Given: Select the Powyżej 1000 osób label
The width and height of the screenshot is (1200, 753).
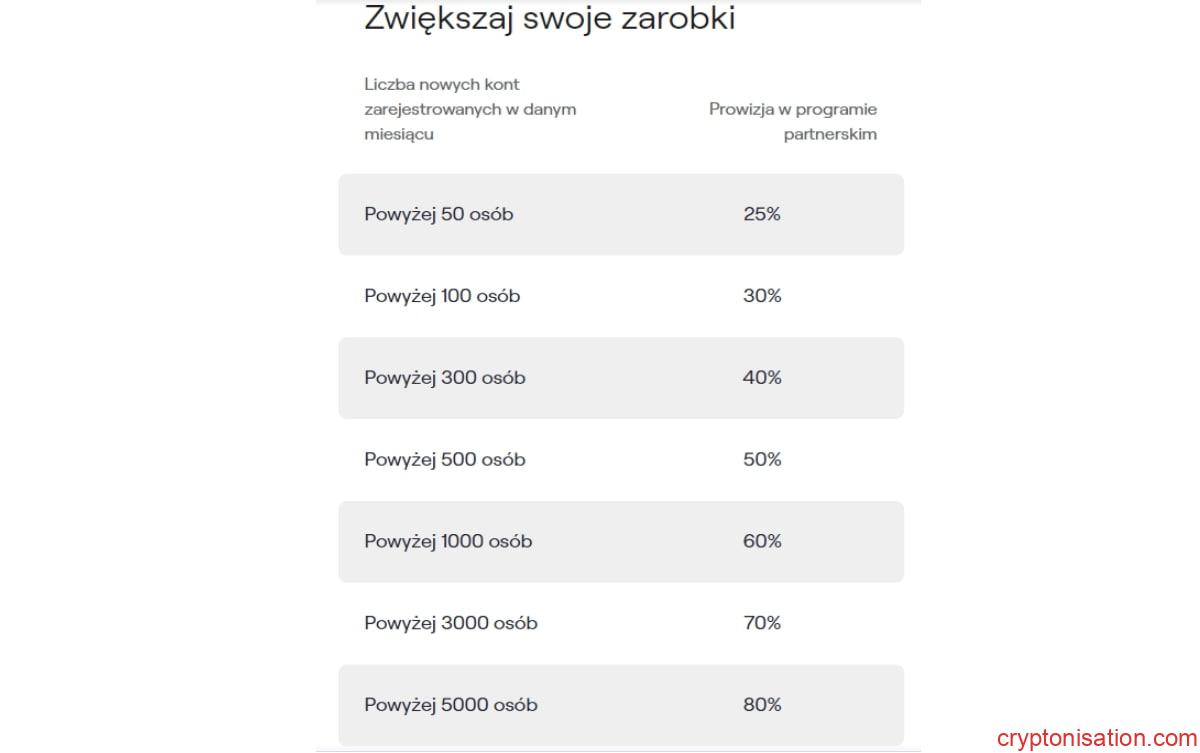Looking at the screenshot, I should (x=448, y=542).
